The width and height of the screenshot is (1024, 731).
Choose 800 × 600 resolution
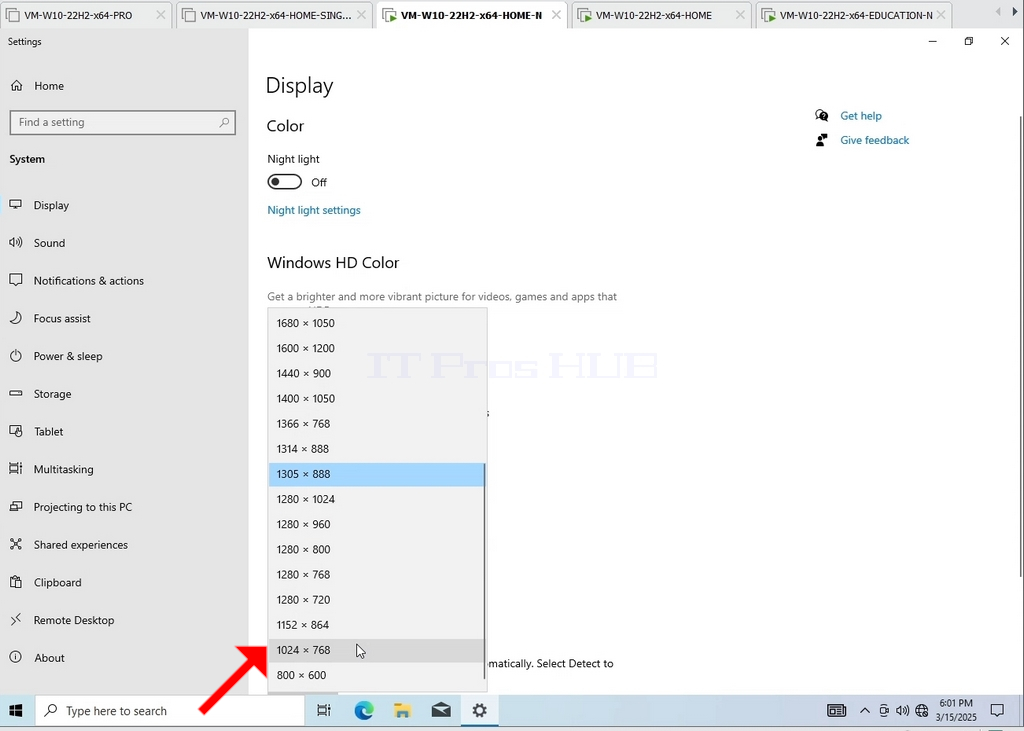click(x=377, y=675)
